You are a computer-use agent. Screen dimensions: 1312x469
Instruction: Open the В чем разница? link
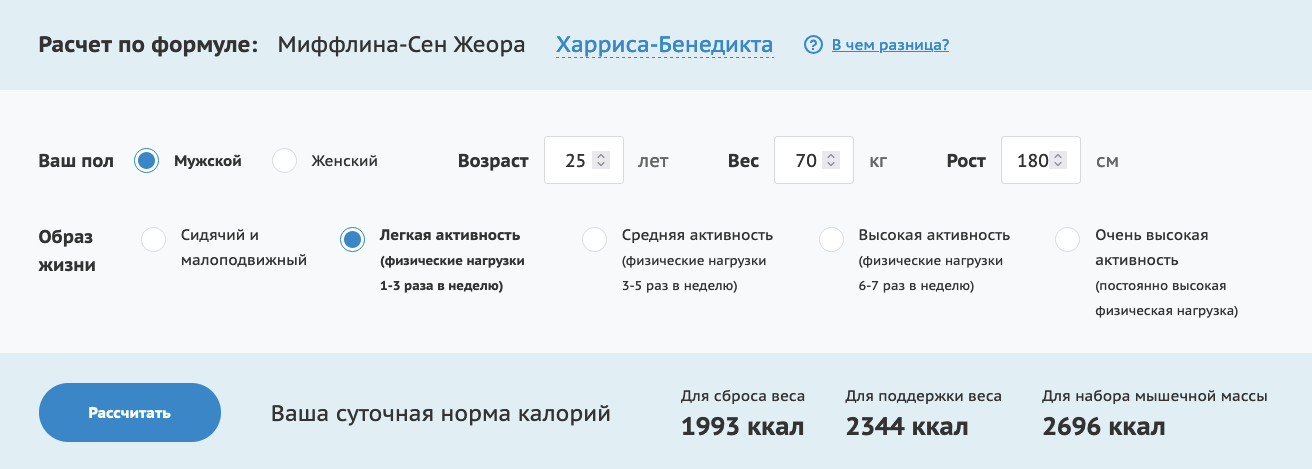click(890, 45)
